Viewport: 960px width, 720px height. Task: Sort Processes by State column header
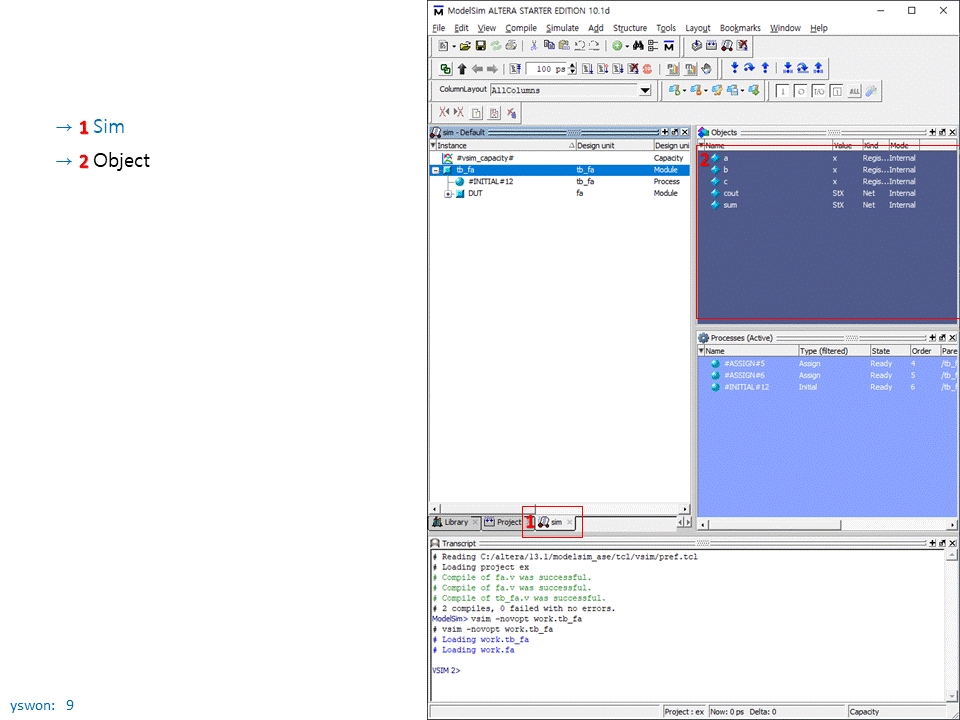pos(889,351)
